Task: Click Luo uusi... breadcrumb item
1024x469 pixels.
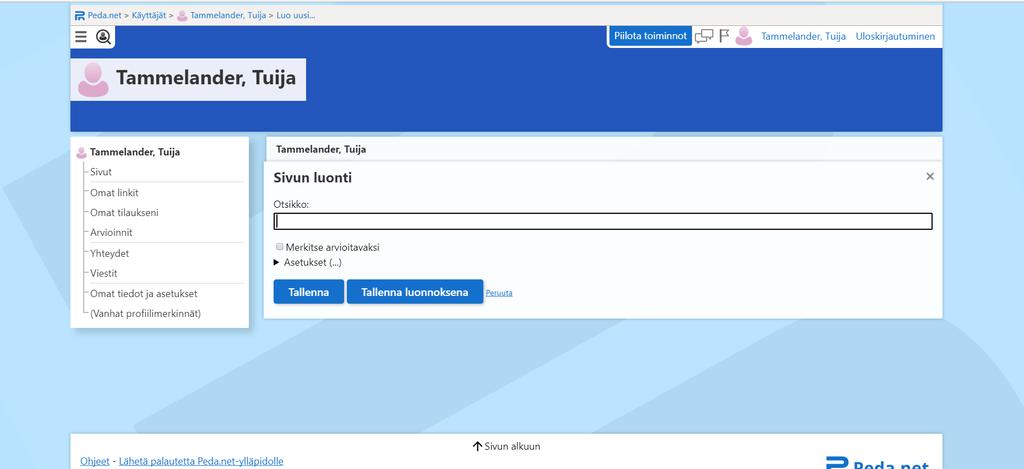Action: coord(296,15)
